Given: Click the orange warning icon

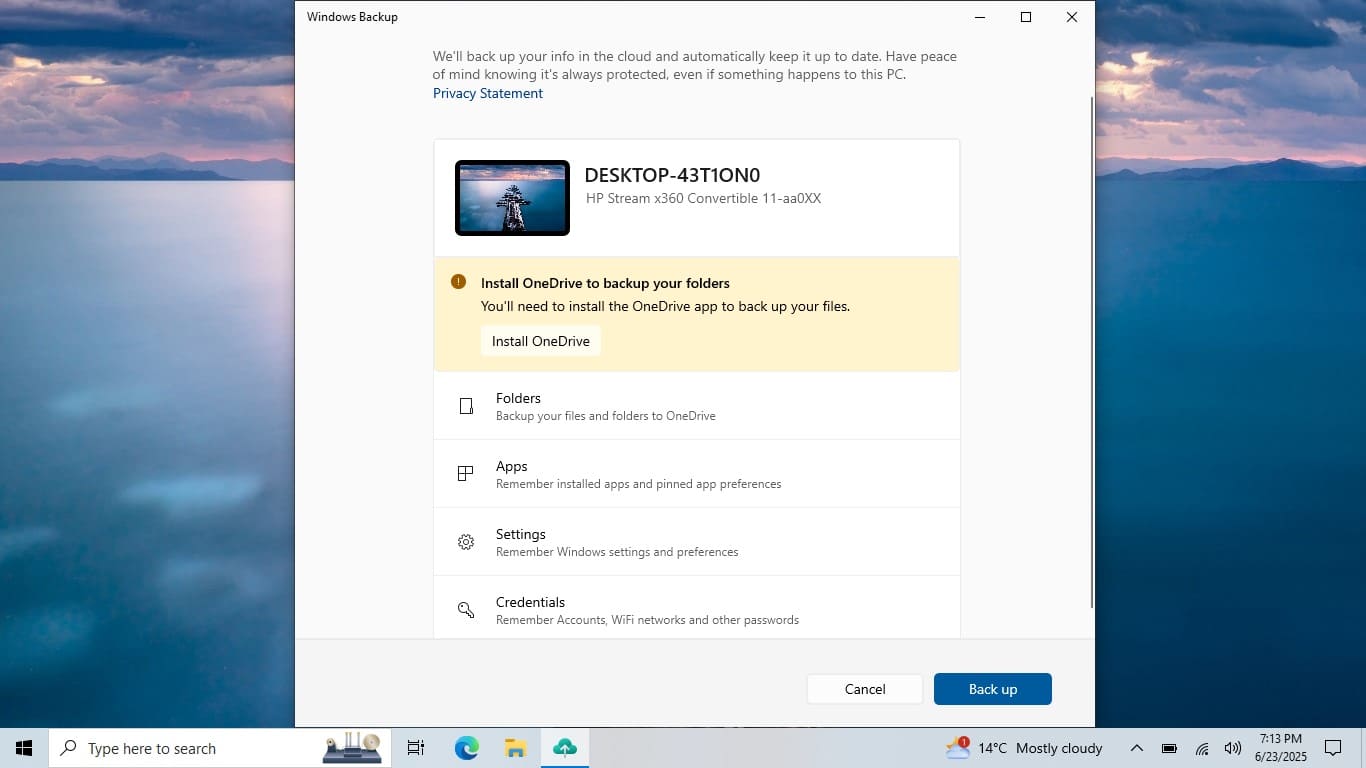Looking at the screenshot, I should coord(459,282).
